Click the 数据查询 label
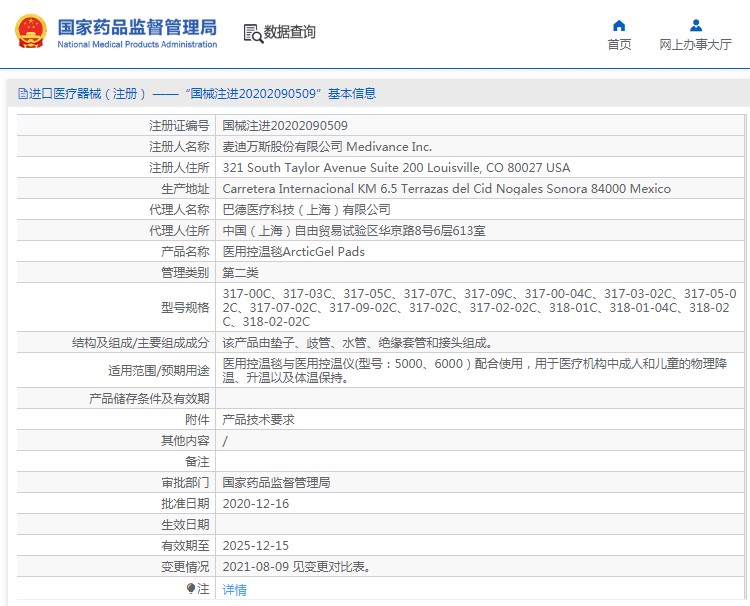The image size is (750, 606). [x=289, y=32]
